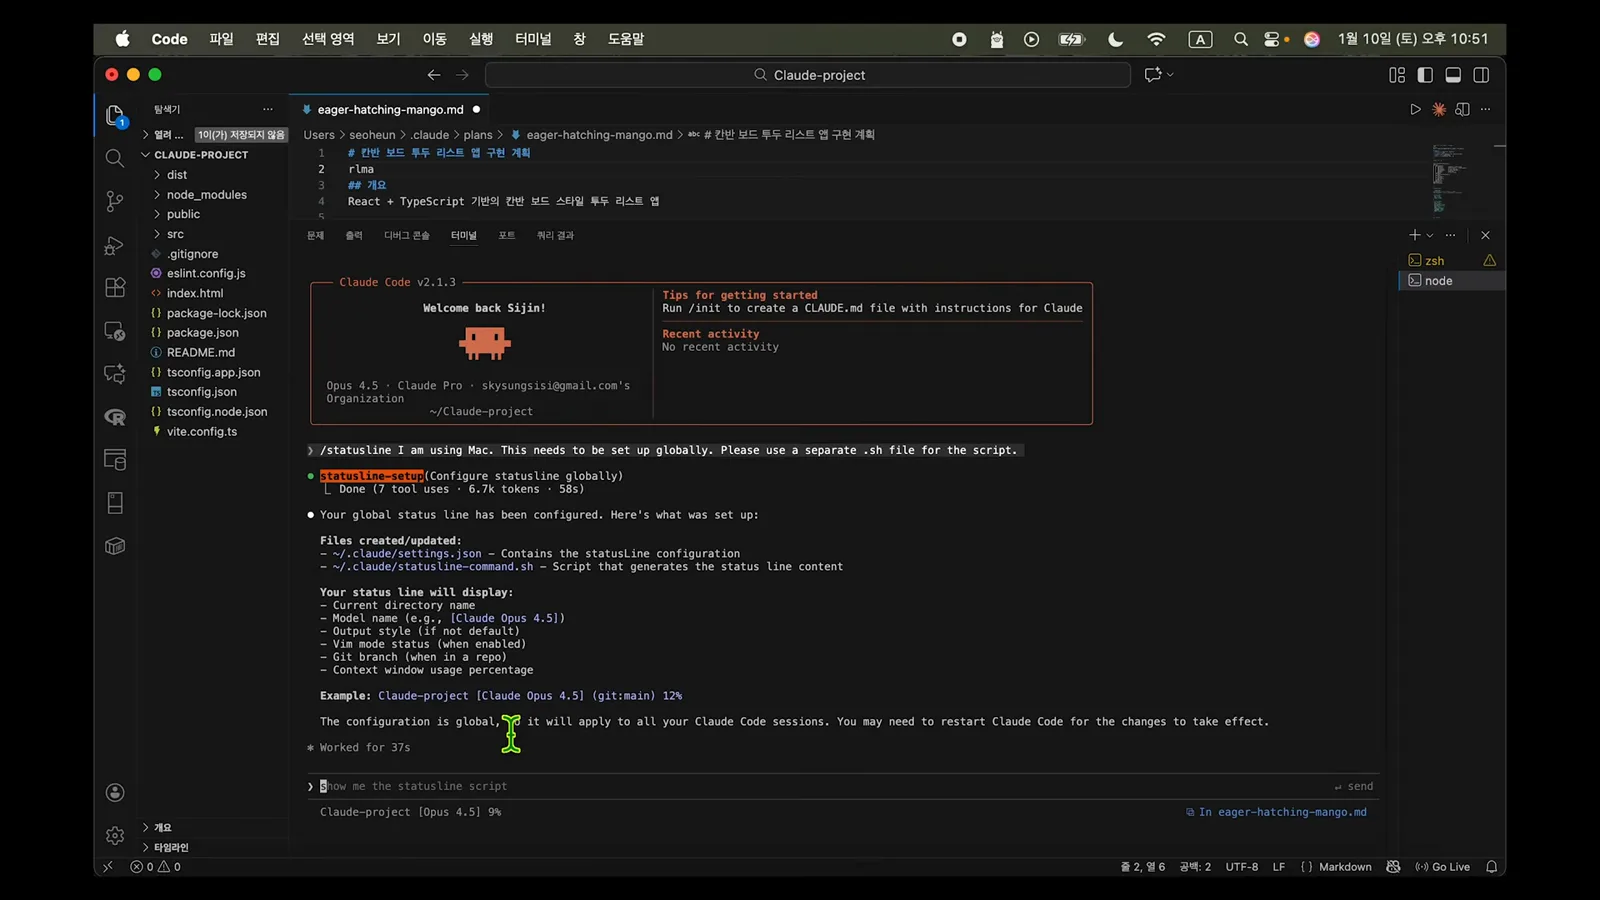
Task: Select the eager-hatching-mango.md editor tab
Action: (390, 110)
